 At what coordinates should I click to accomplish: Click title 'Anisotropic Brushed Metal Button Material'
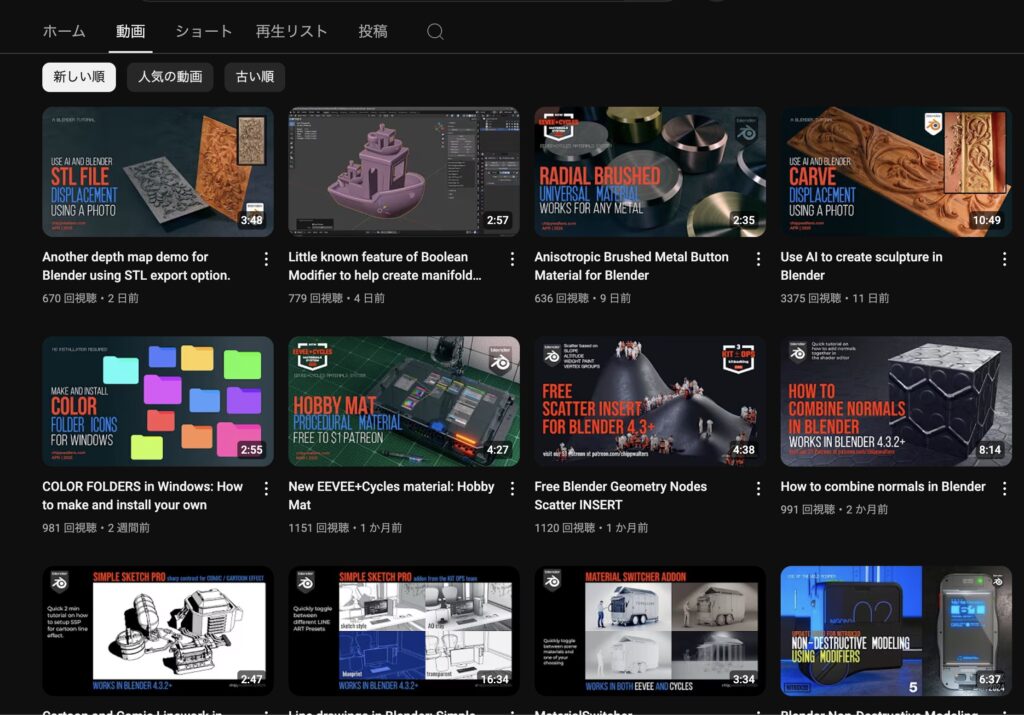pos(632,266)
